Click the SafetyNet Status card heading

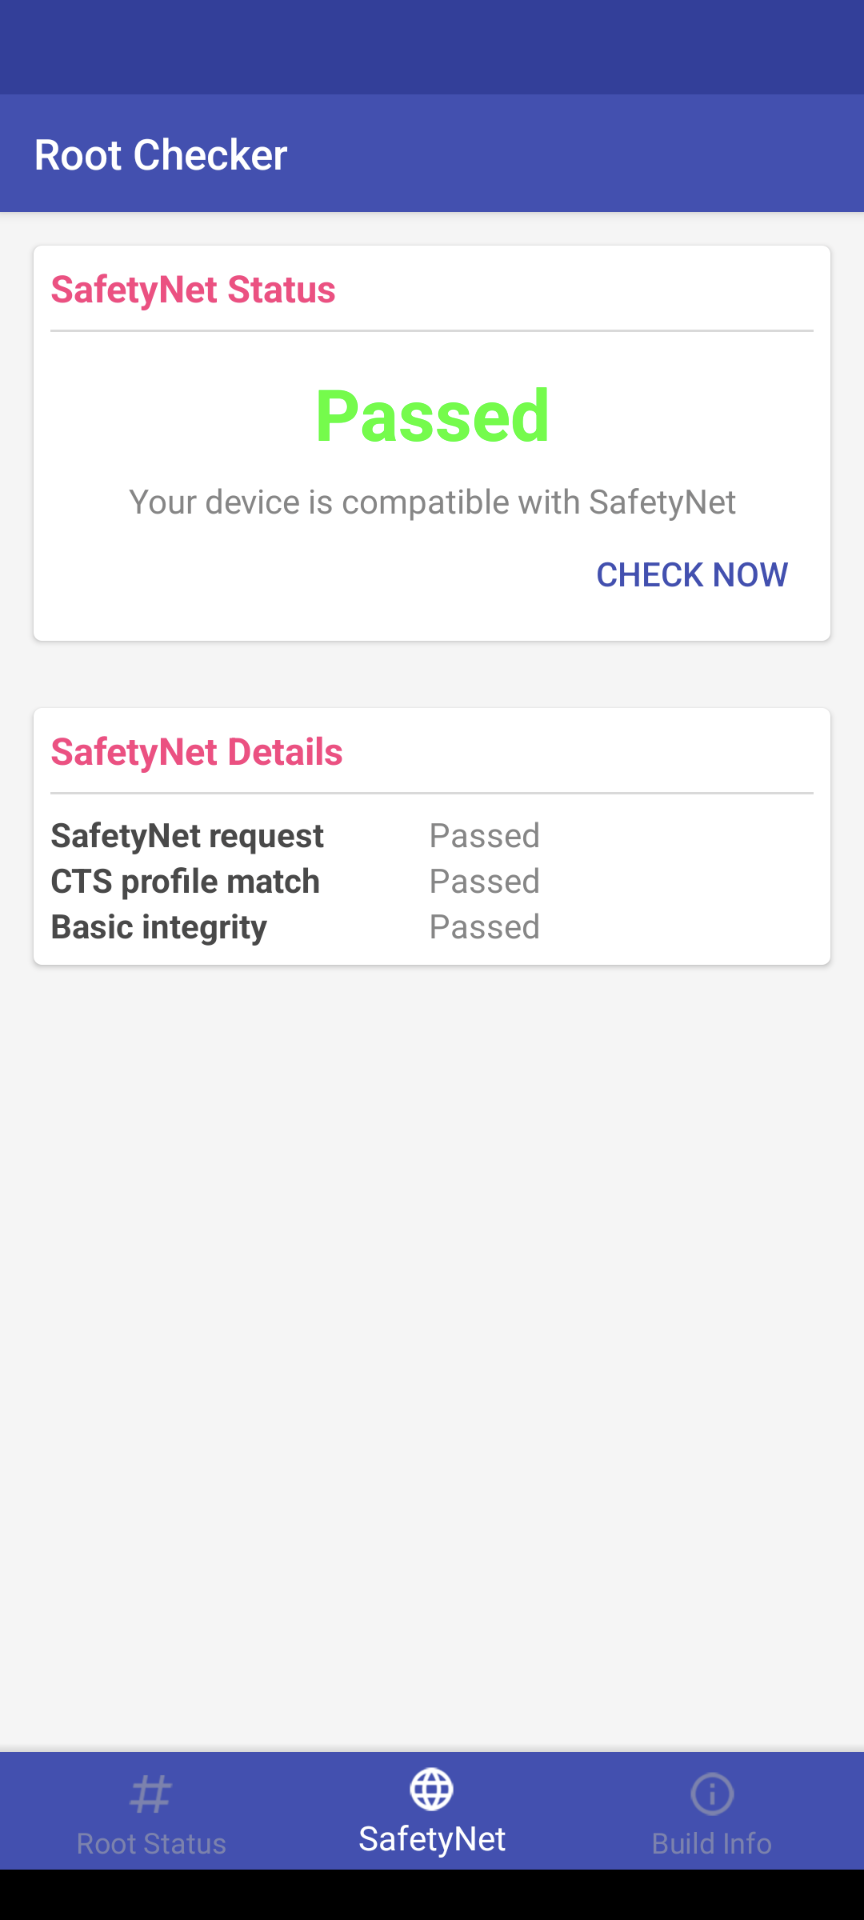coord(193,290)
